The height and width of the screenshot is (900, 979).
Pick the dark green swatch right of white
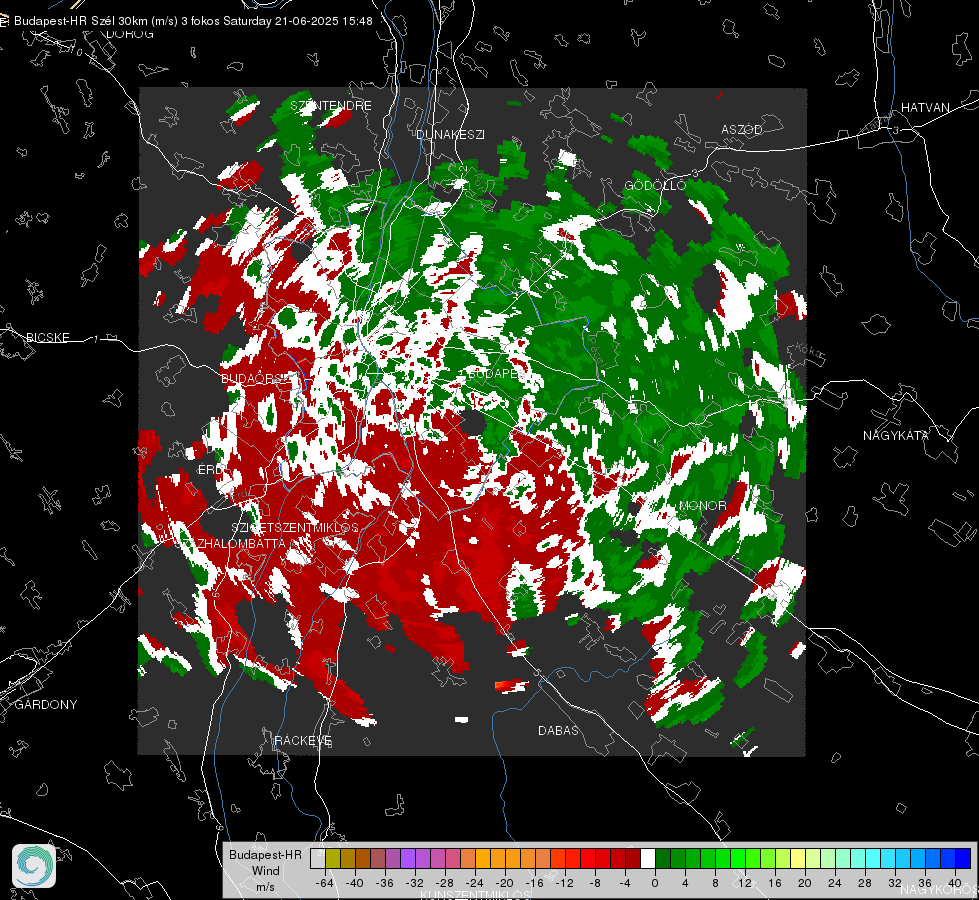click(x=662, y=859)
